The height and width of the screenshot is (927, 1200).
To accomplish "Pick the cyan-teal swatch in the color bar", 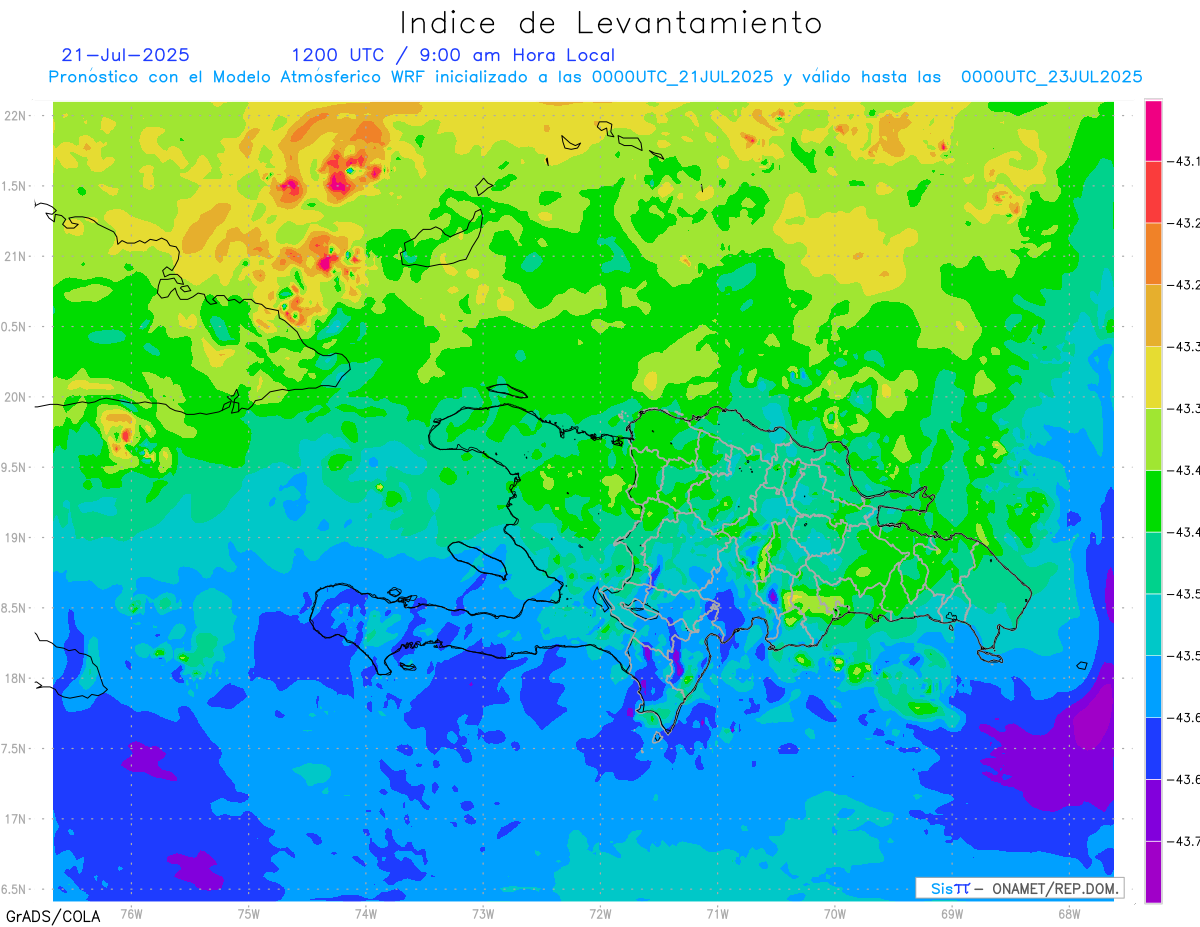I will click(1153, 624).
